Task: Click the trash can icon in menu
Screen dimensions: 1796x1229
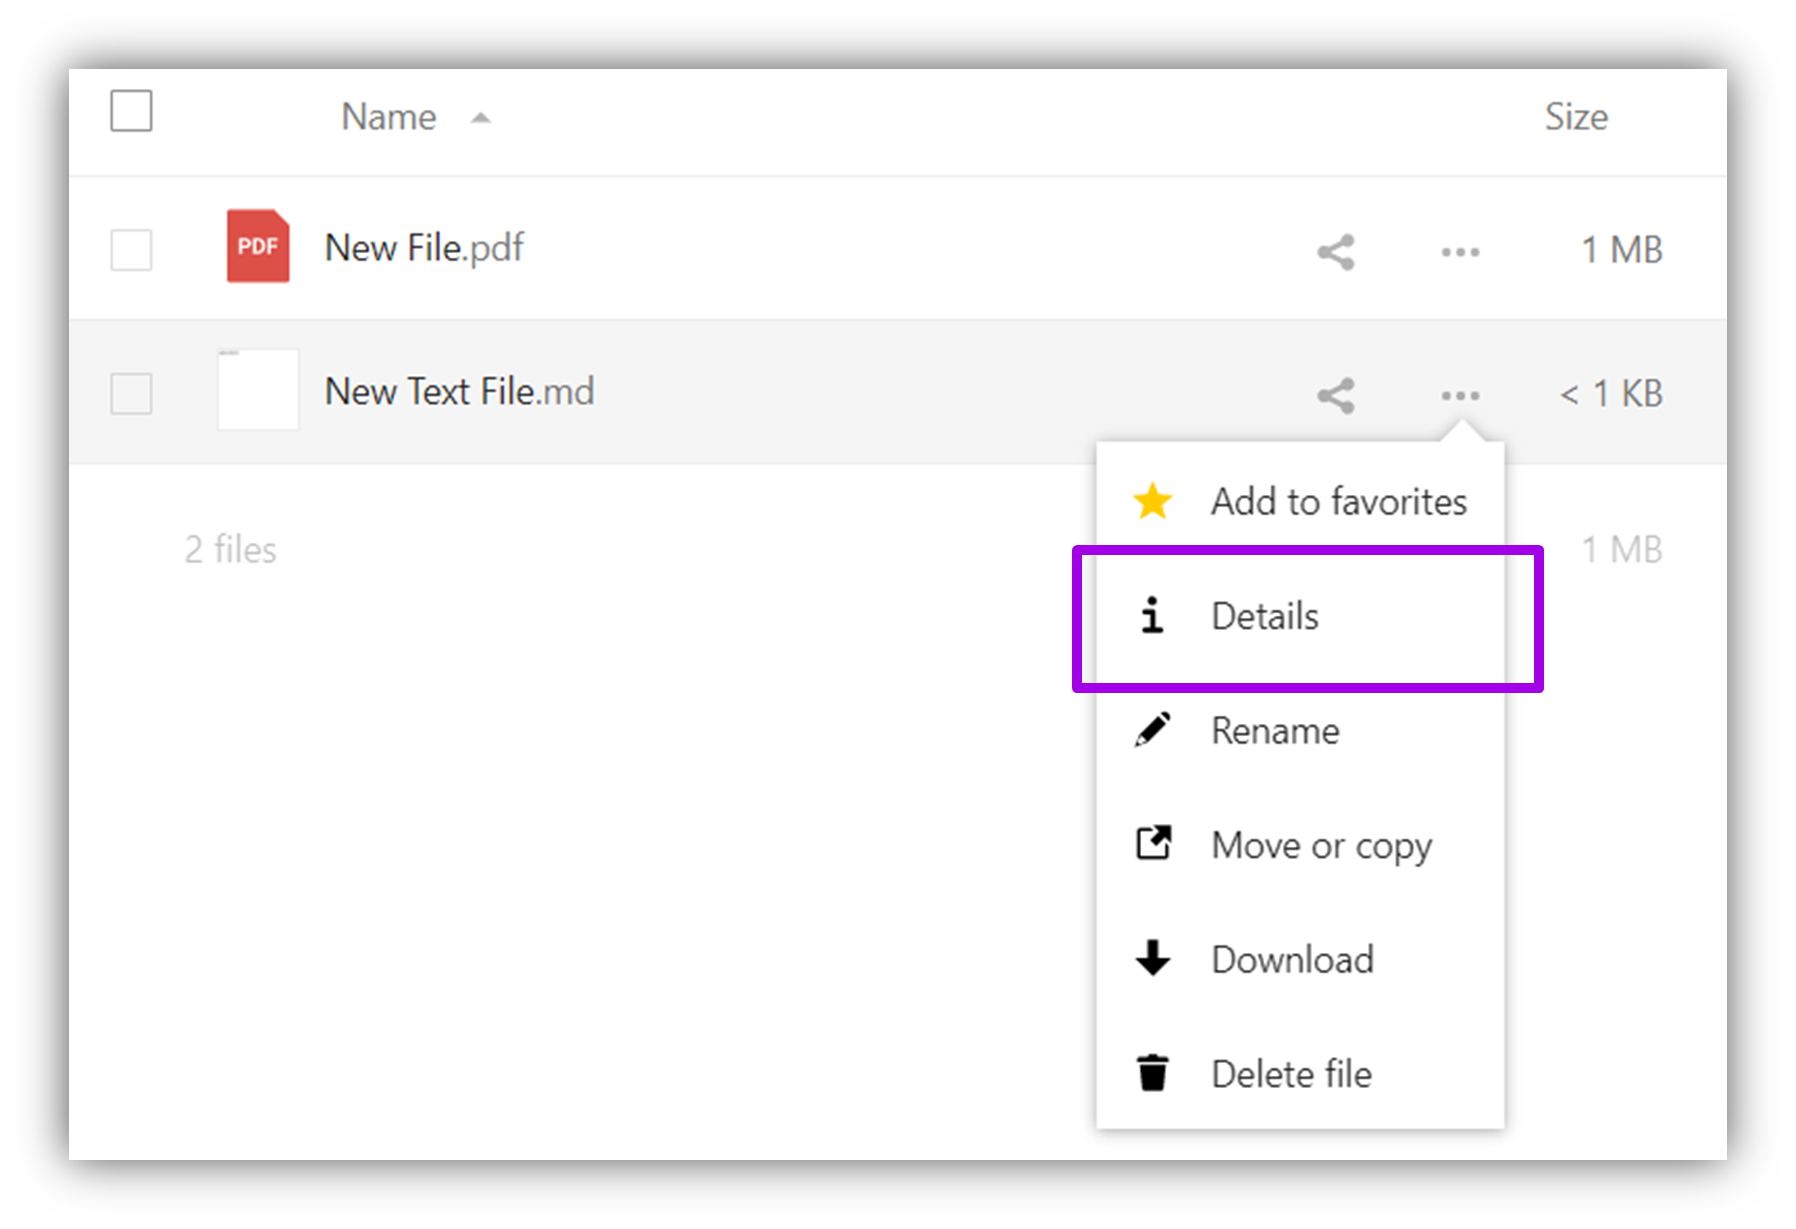Action: (x=1152, y=1073)
